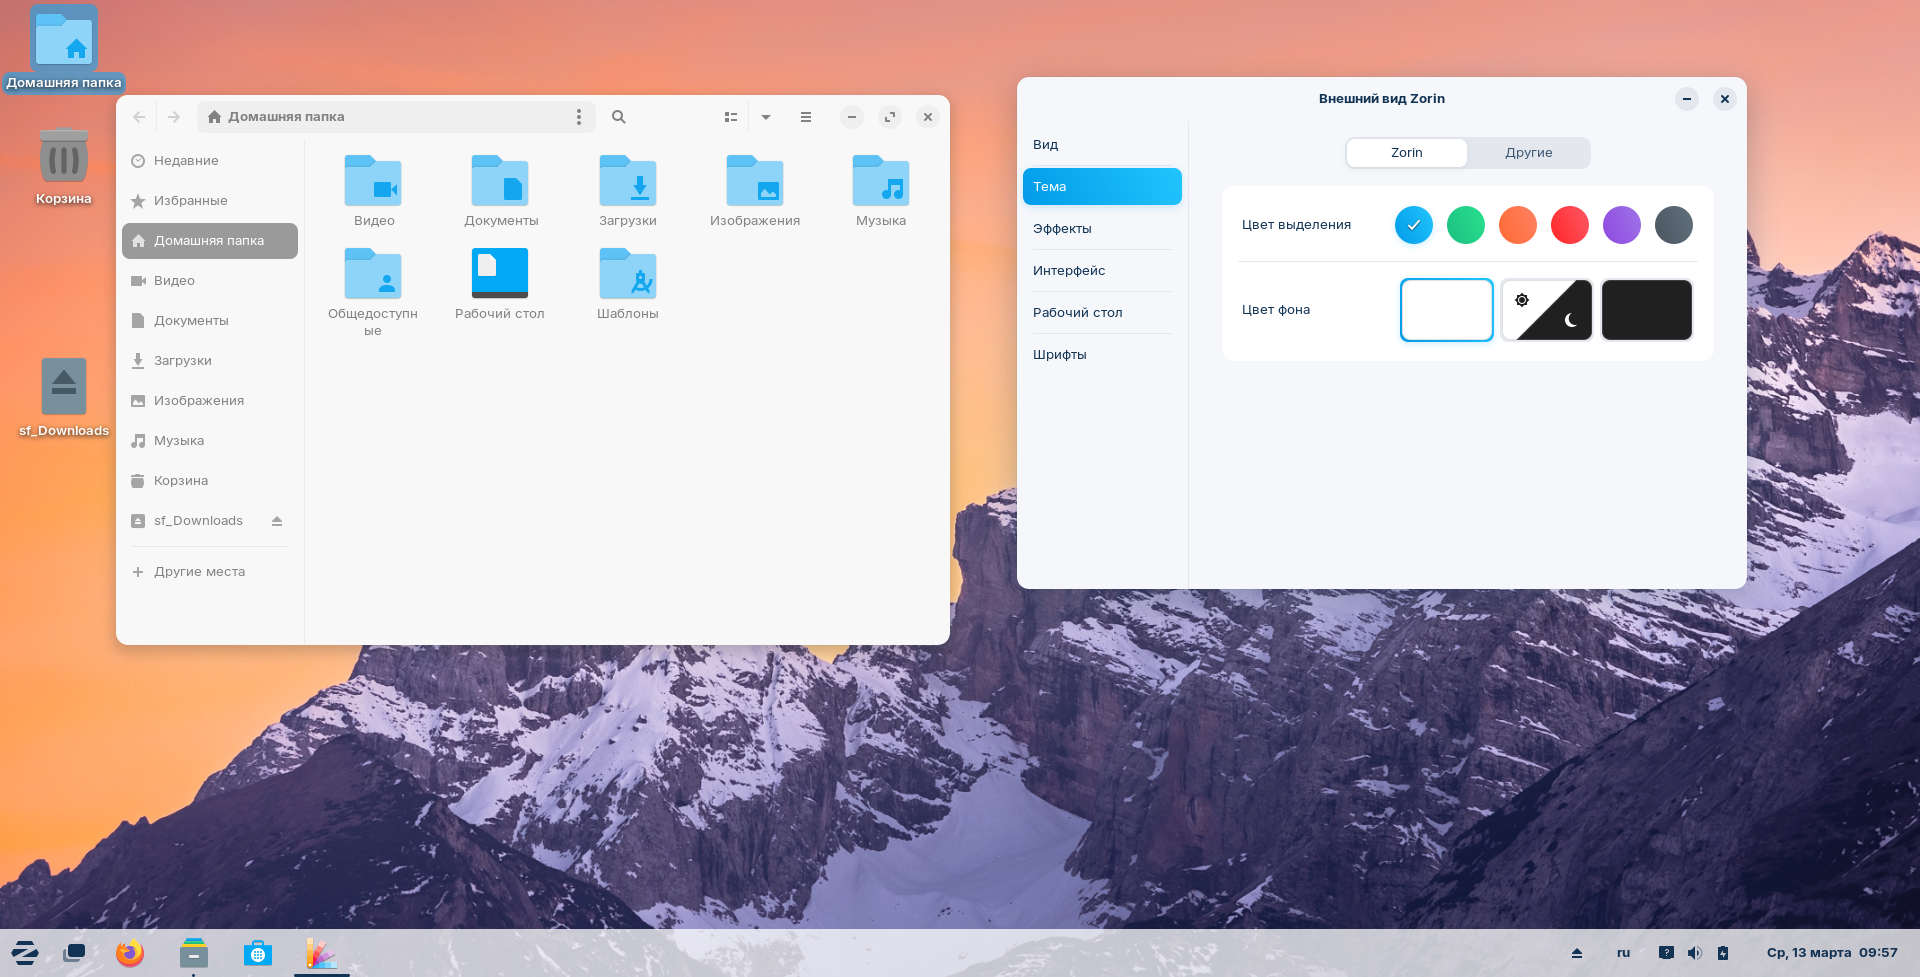Open the path bar three-dot menu
The width and height of the screenshot is (1920, 977).
click(578, 117)
